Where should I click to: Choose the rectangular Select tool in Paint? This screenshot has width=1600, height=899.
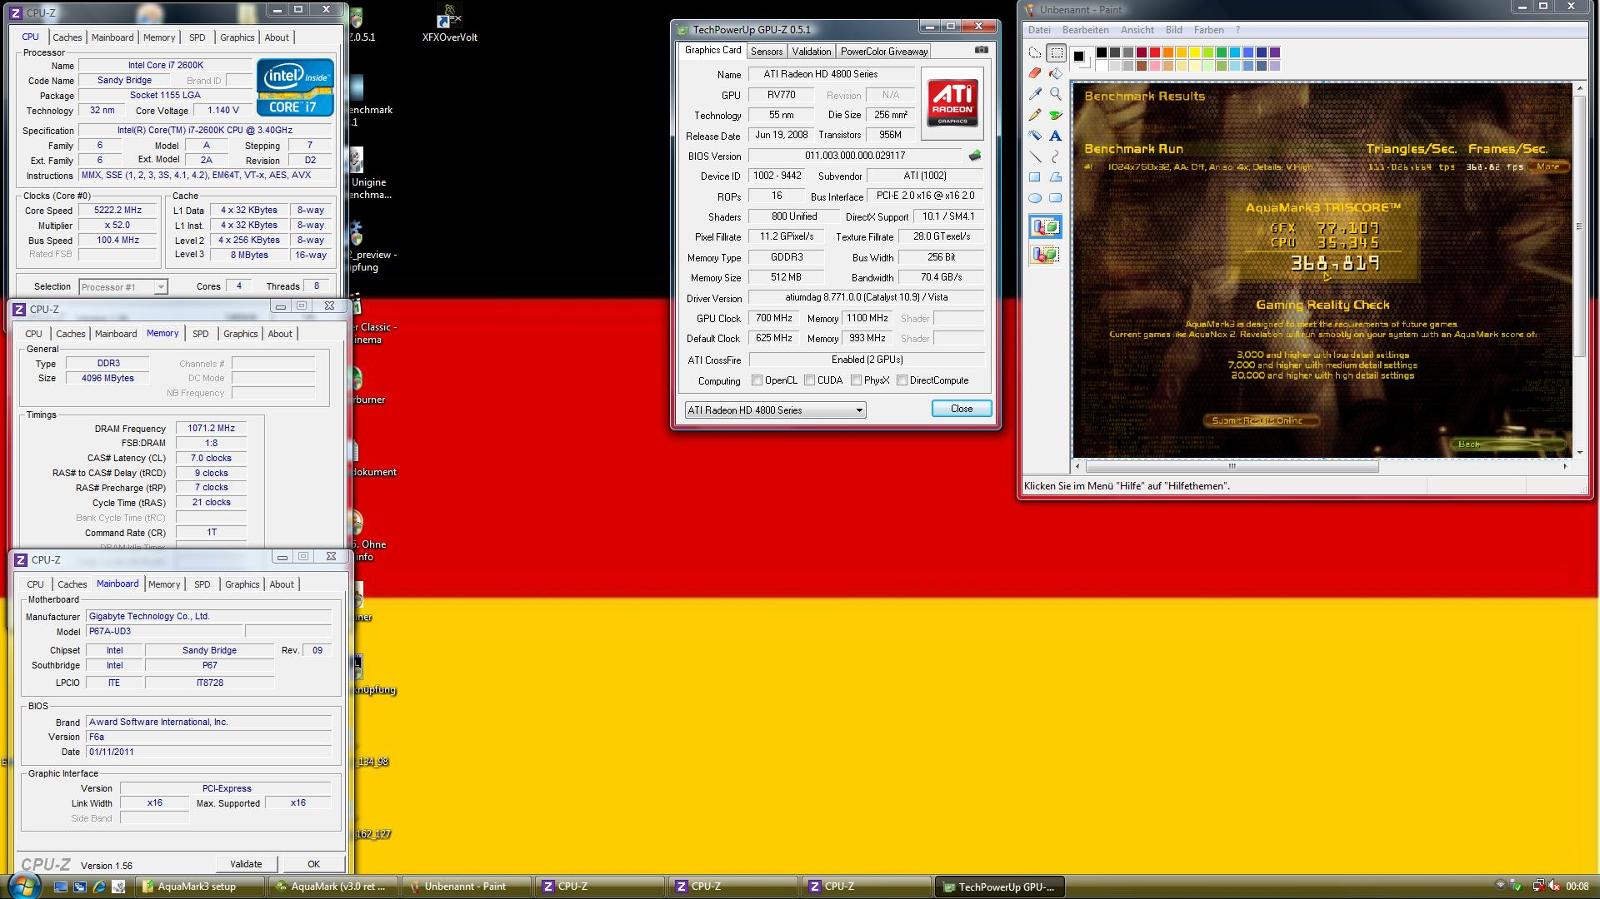coord(1056,53)
